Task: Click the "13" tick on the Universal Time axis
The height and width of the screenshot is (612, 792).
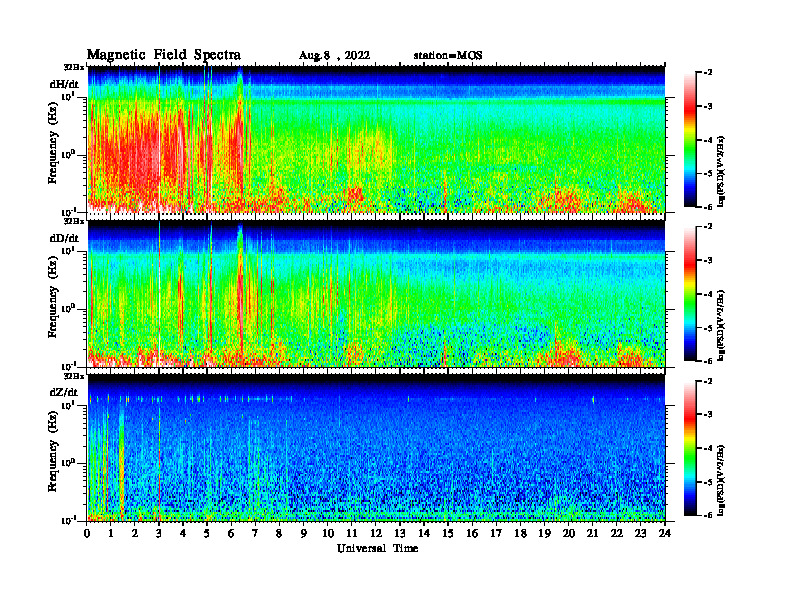Action: point(400,534)
